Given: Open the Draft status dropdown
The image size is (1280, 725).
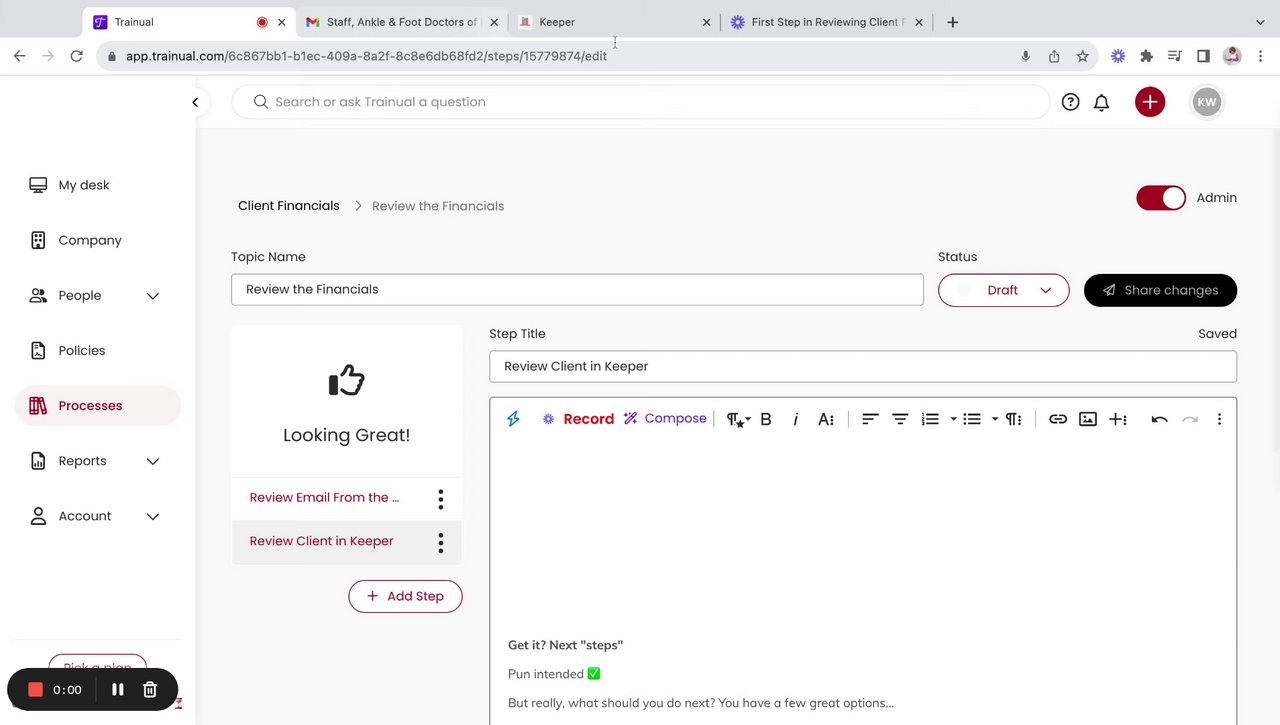Looking at the screenshot, I should pyautogui.click(x=1003, y=290).
